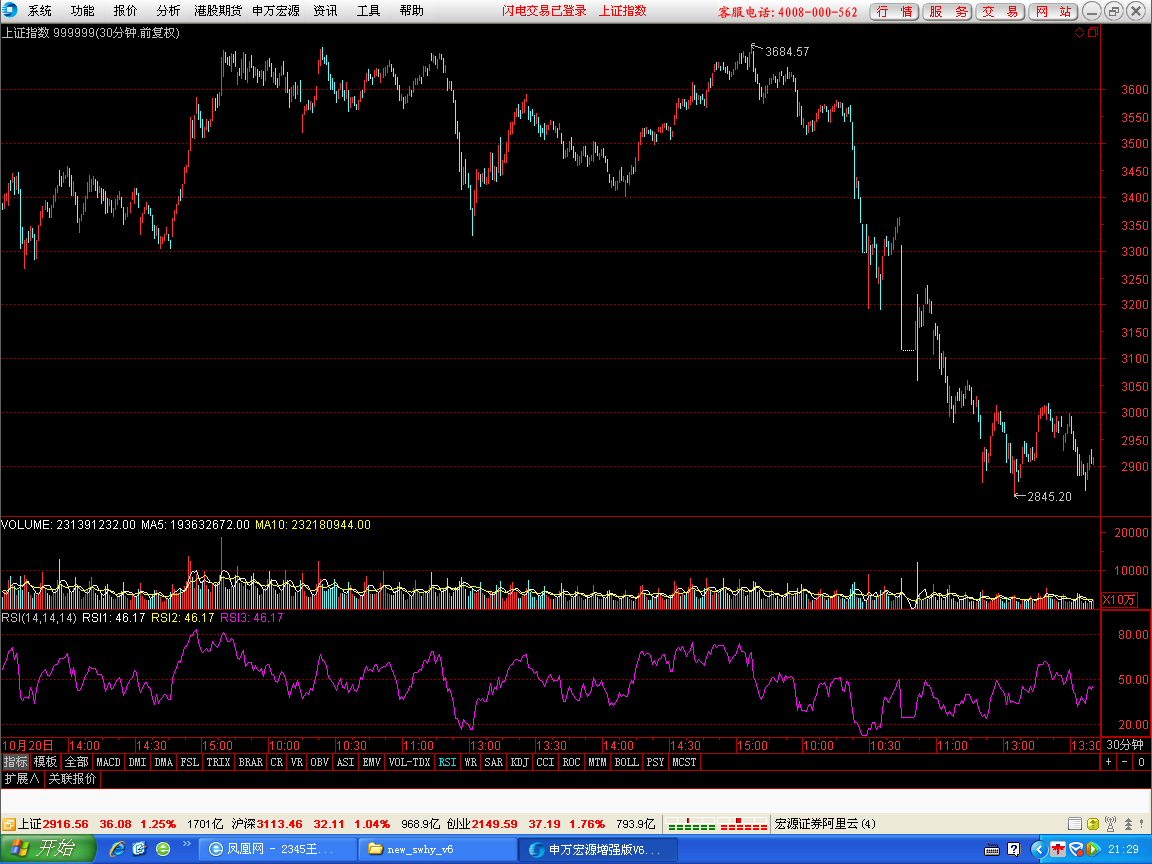This screenshot has width=1152, height=864.
Task: Click the red restore-window icon atop the chart
Action: click(1092, 32)
